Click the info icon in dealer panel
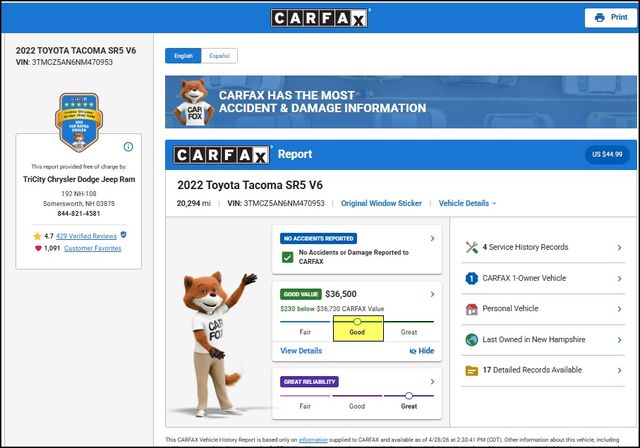 pos(128,146)
